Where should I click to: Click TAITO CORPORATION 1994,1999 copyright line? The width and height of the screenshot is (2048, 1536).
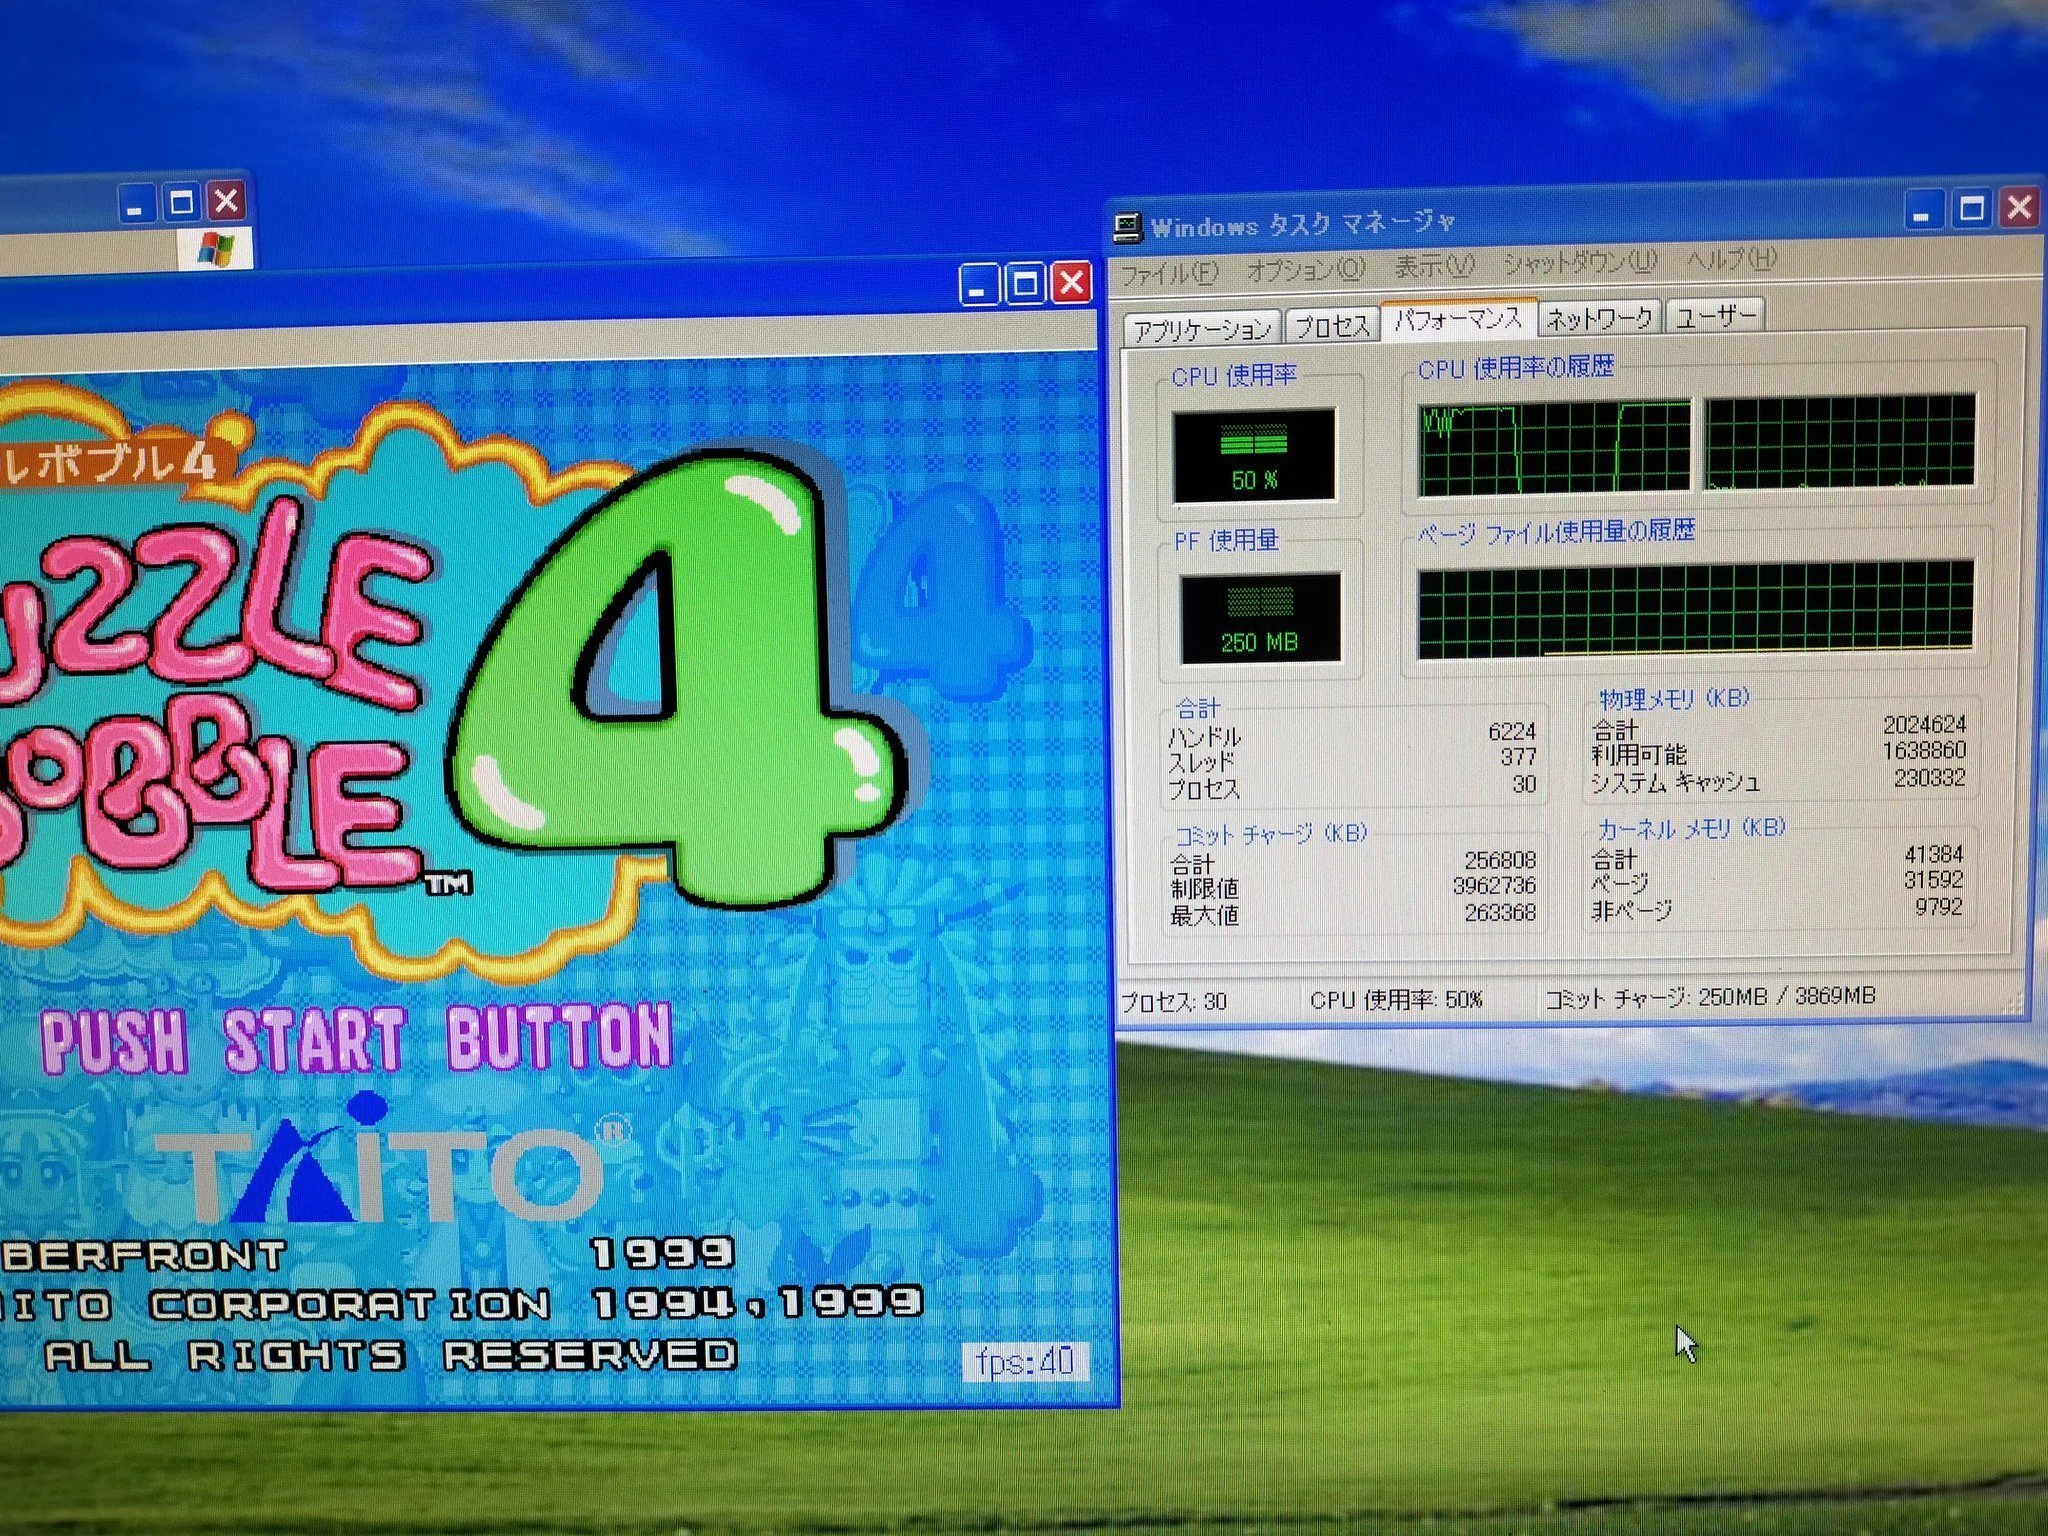460,1304
